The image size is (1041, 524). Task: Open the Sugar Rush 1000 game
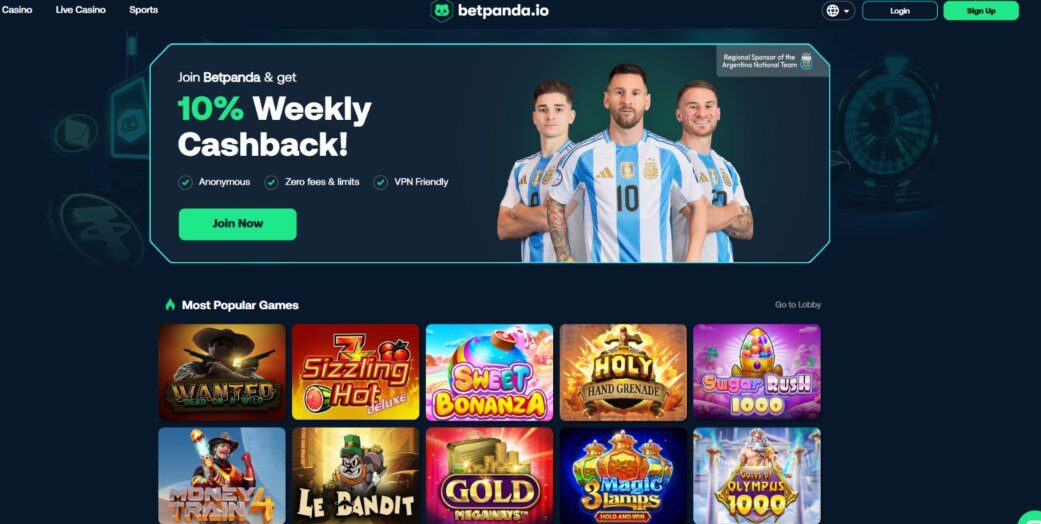point(757,372)
